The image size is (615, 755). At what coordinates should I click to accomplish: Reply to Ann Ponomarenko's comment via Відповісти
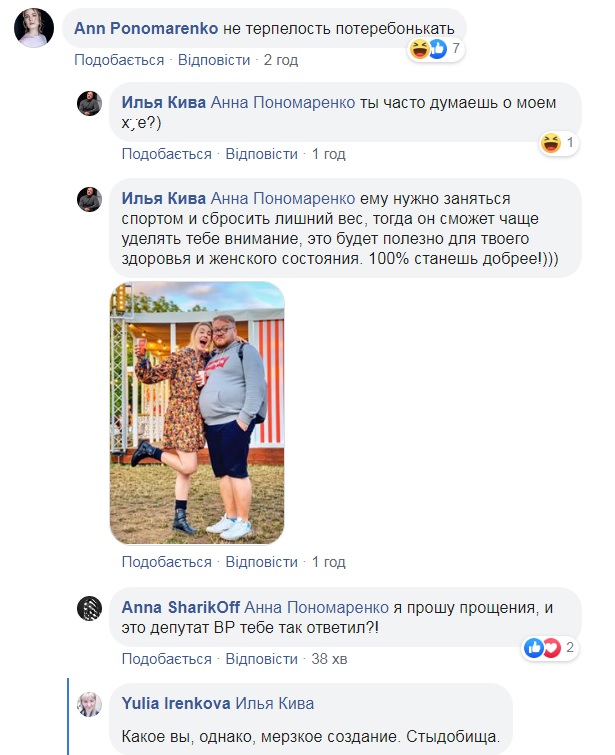[214, 60]
